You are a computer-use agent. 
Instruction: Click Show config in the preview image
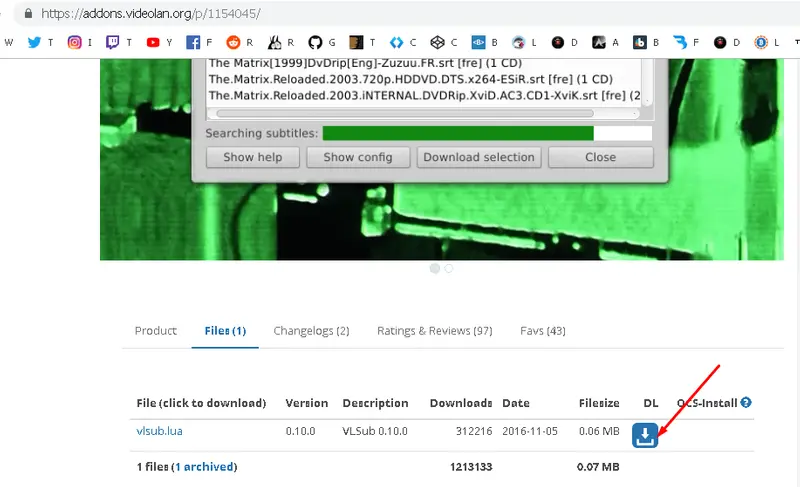[x=358, y=157]
